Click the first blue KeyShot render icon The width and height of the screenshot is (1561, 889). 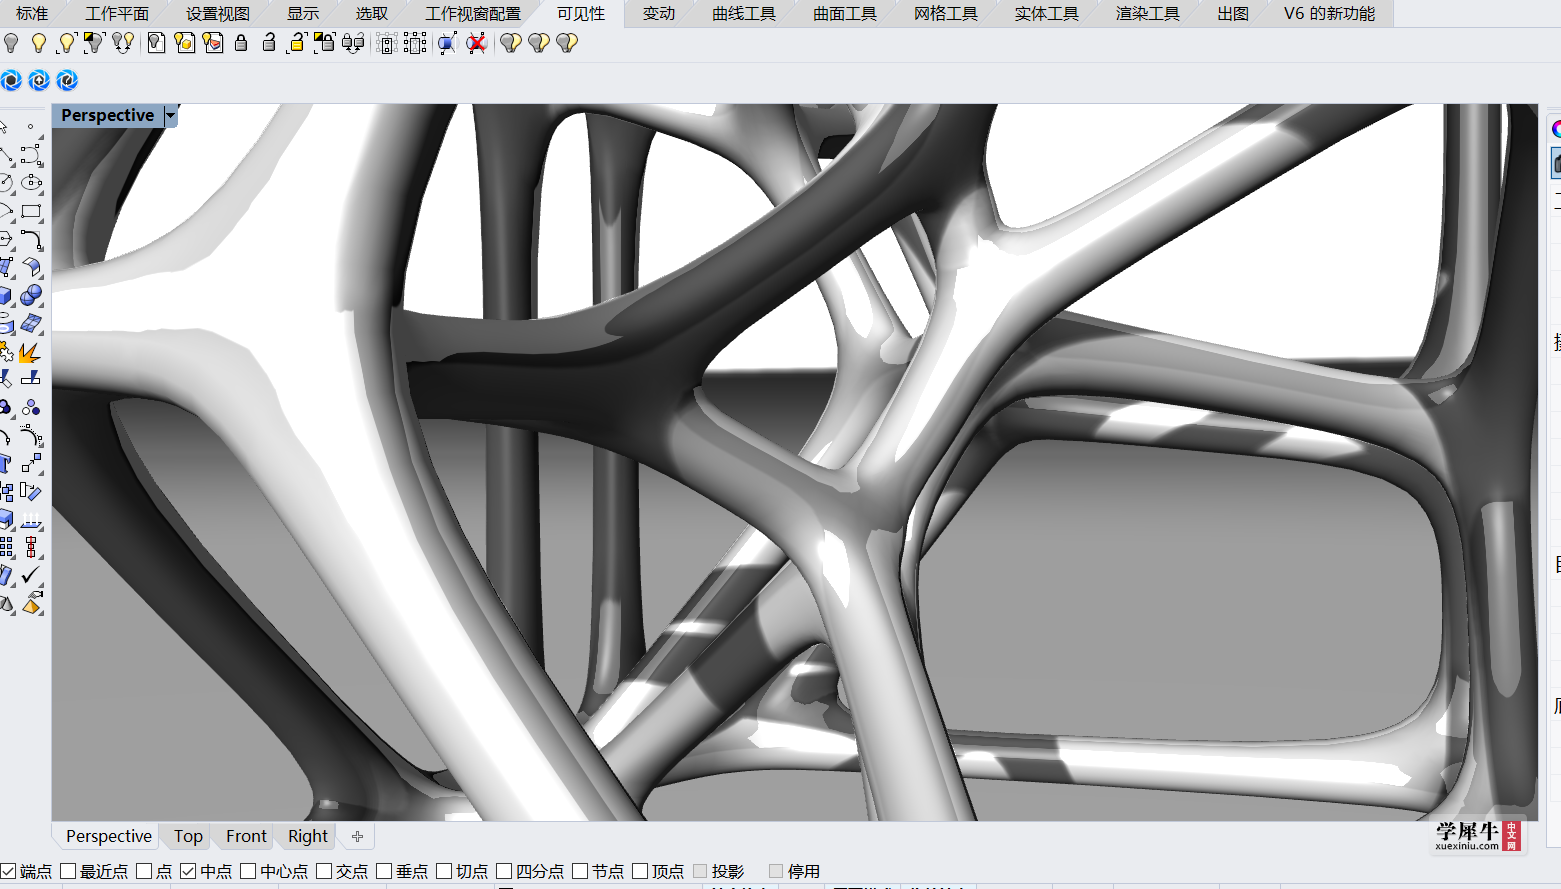coord(11,80)
